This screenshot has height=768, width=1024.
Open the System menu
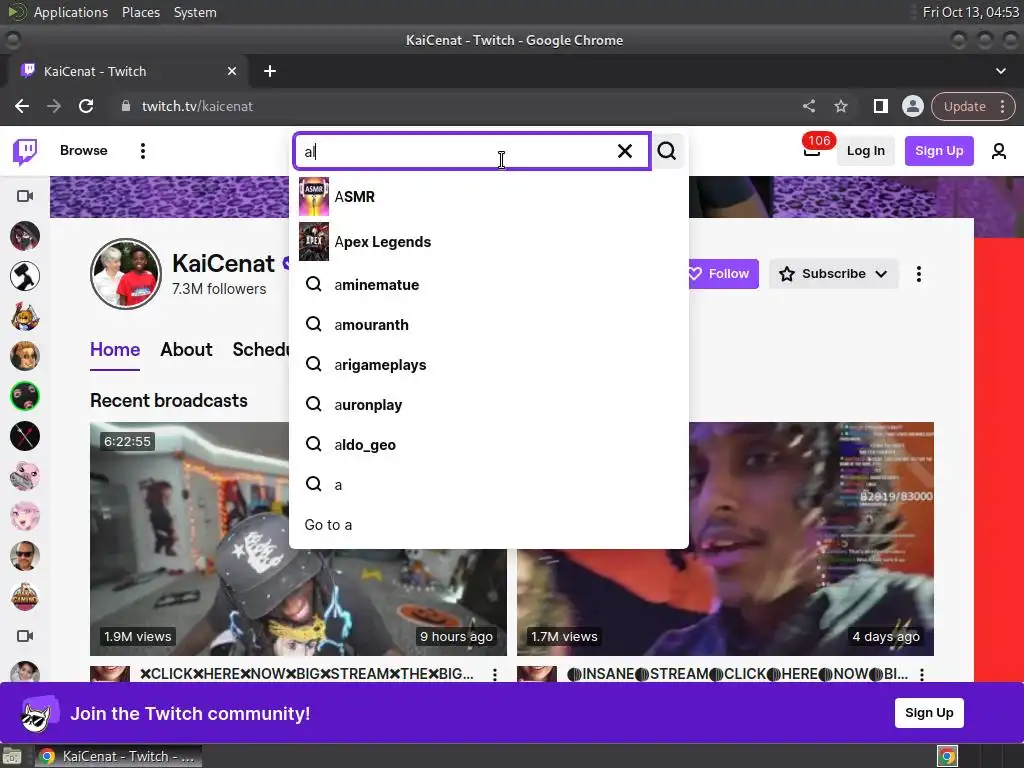pos(195,12)
